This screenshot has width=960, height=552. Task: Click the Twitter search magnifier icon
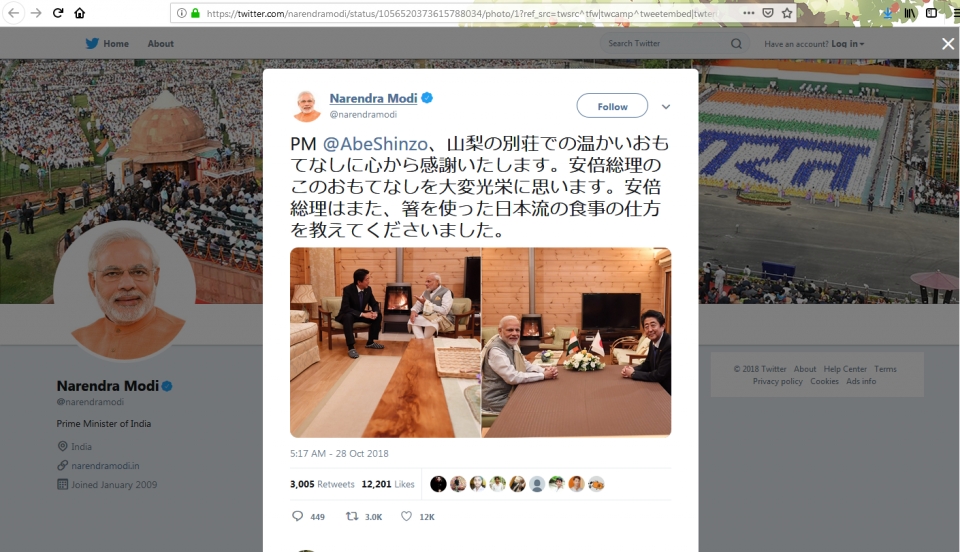737,43
